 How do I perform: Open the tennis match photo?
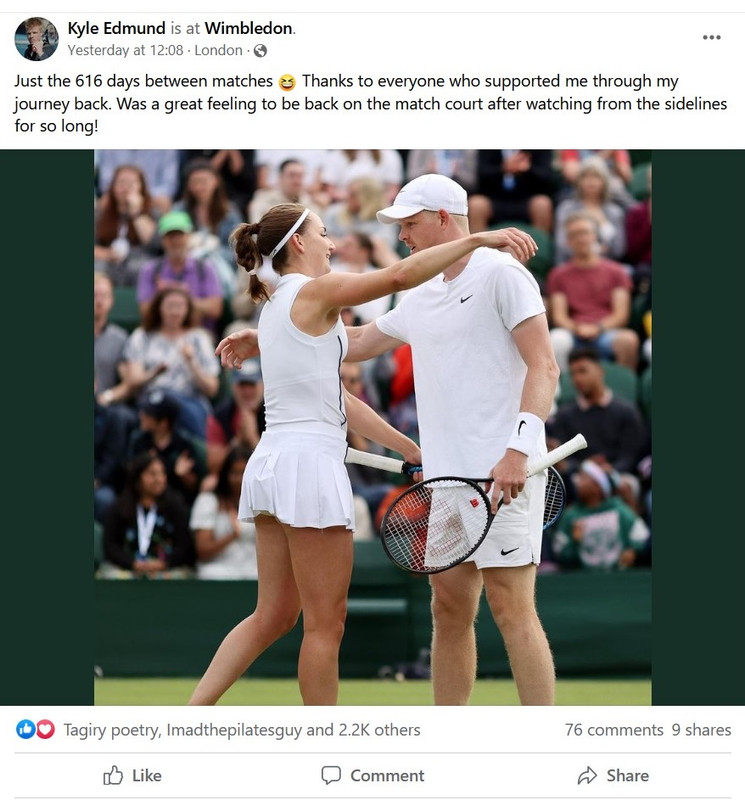[372, 427]
